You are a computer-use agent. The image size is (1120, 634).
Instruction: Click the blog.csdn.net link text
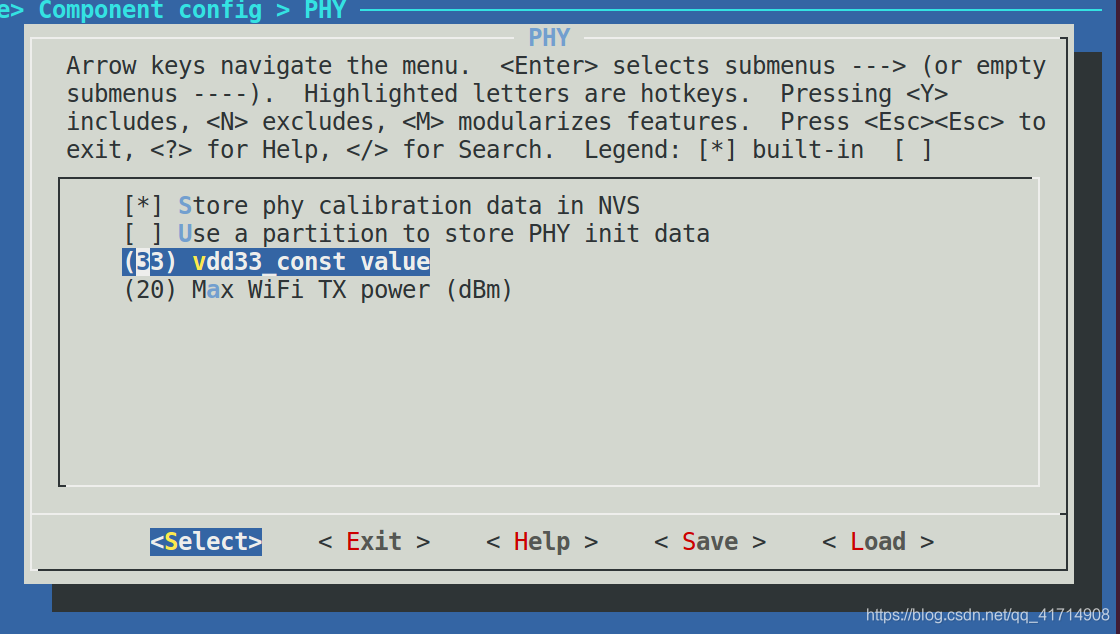coord(988,615)
